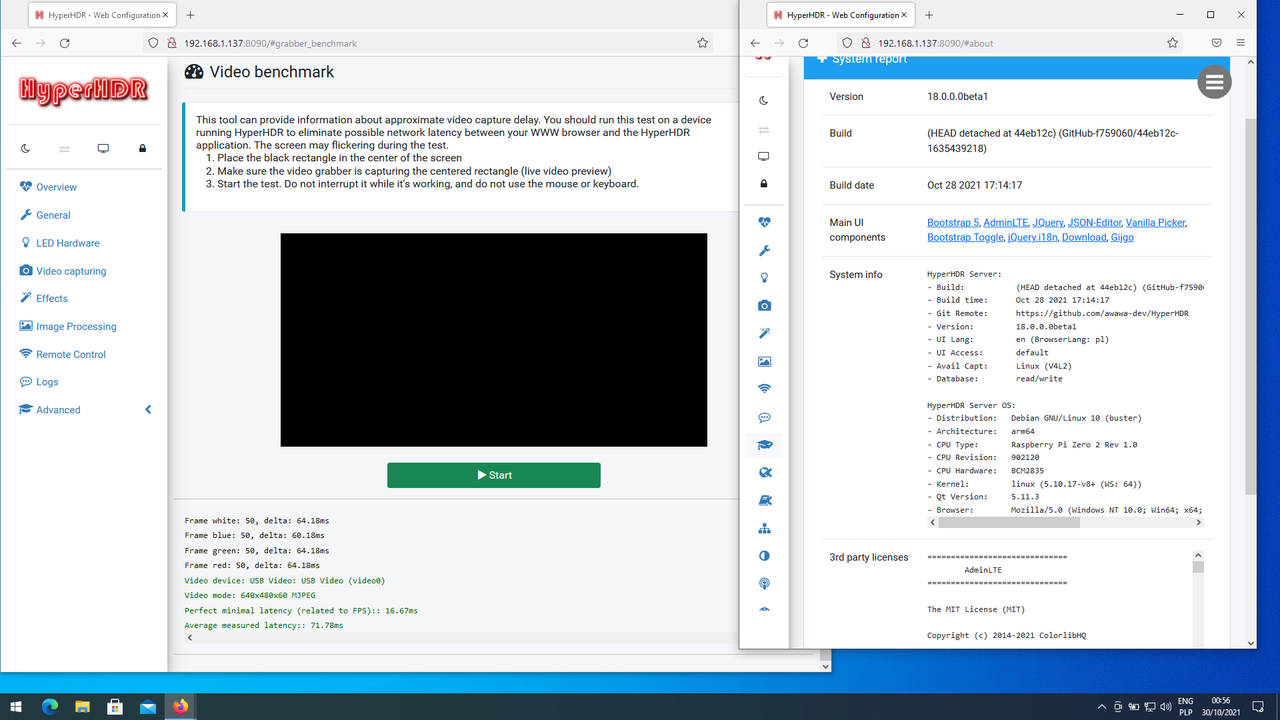The height and width of the screenshot is (720, 1280).
Task: Click the ENG PLP language indicator in taskbar
Action: coord(1186,706)
